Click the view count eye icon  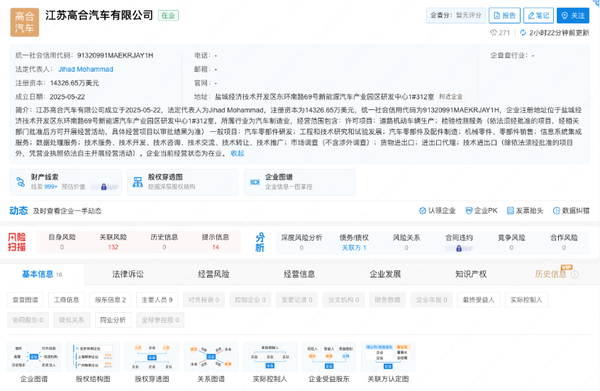pos(493,33)
